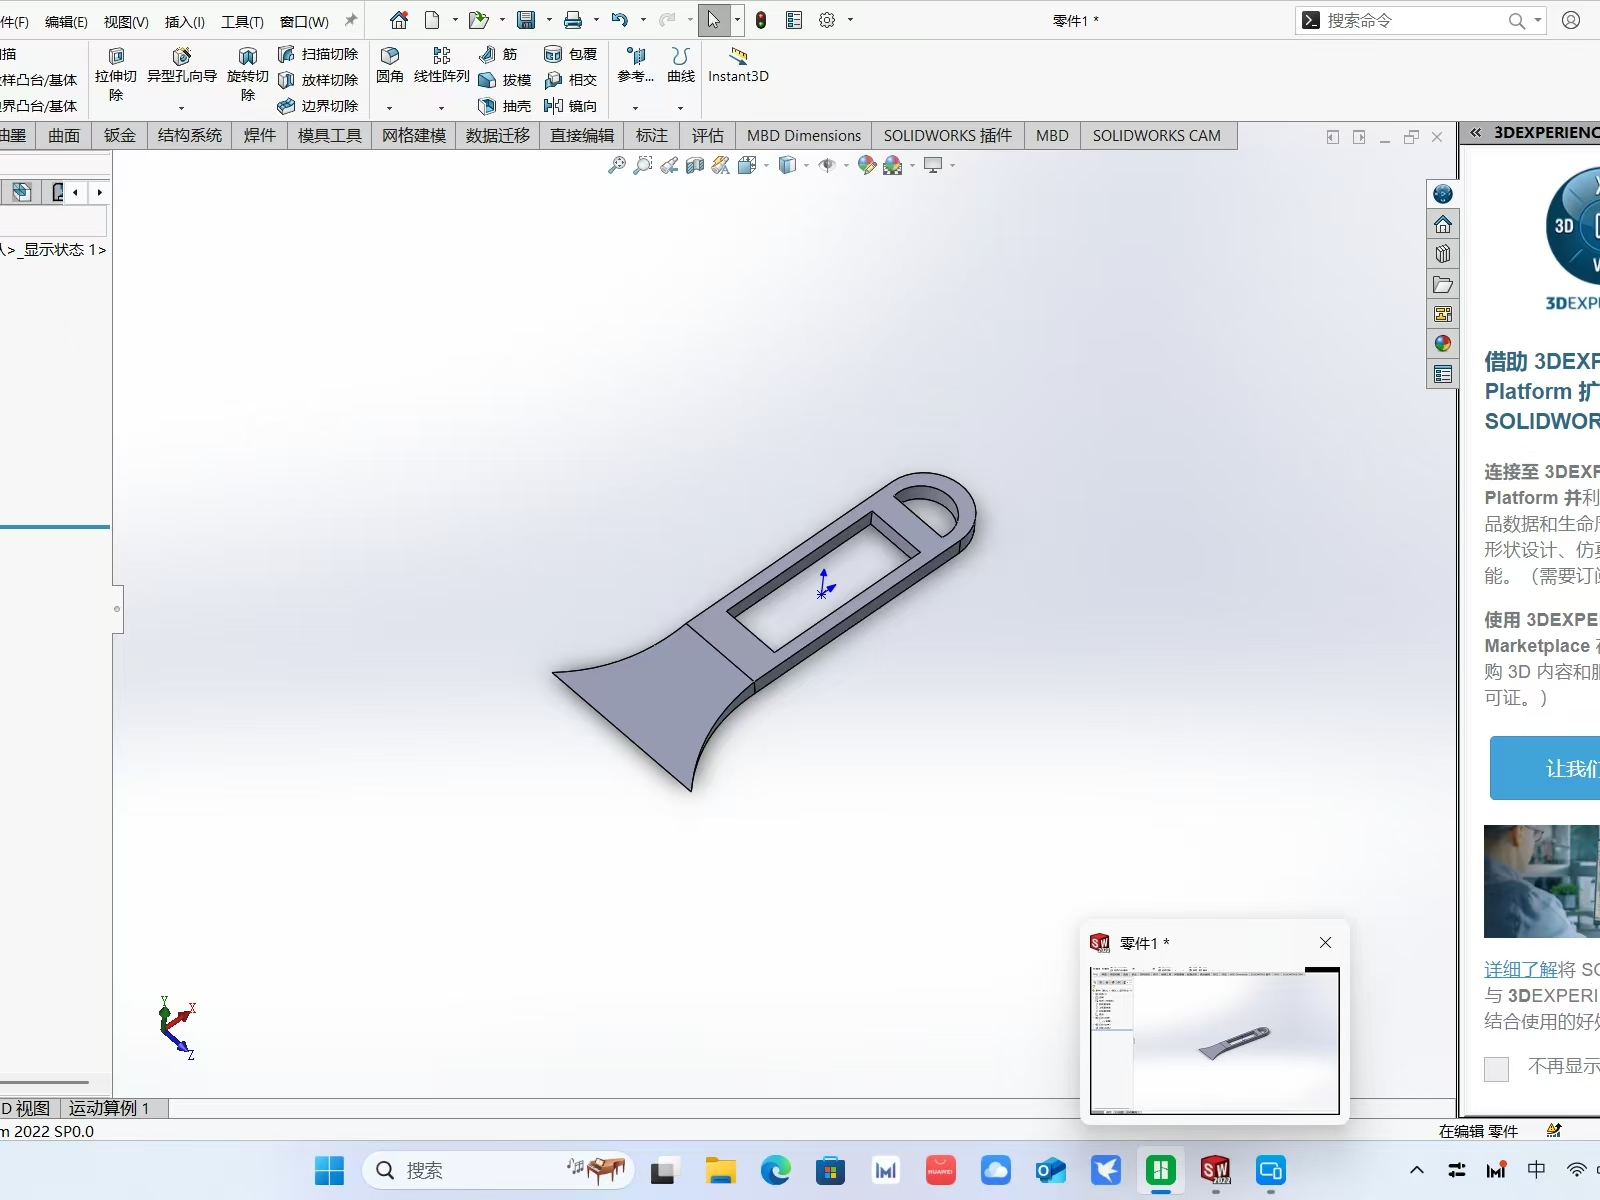Select the Shell (抽壳) tool
1600x1200 pixels.
[x=505, y=105]
